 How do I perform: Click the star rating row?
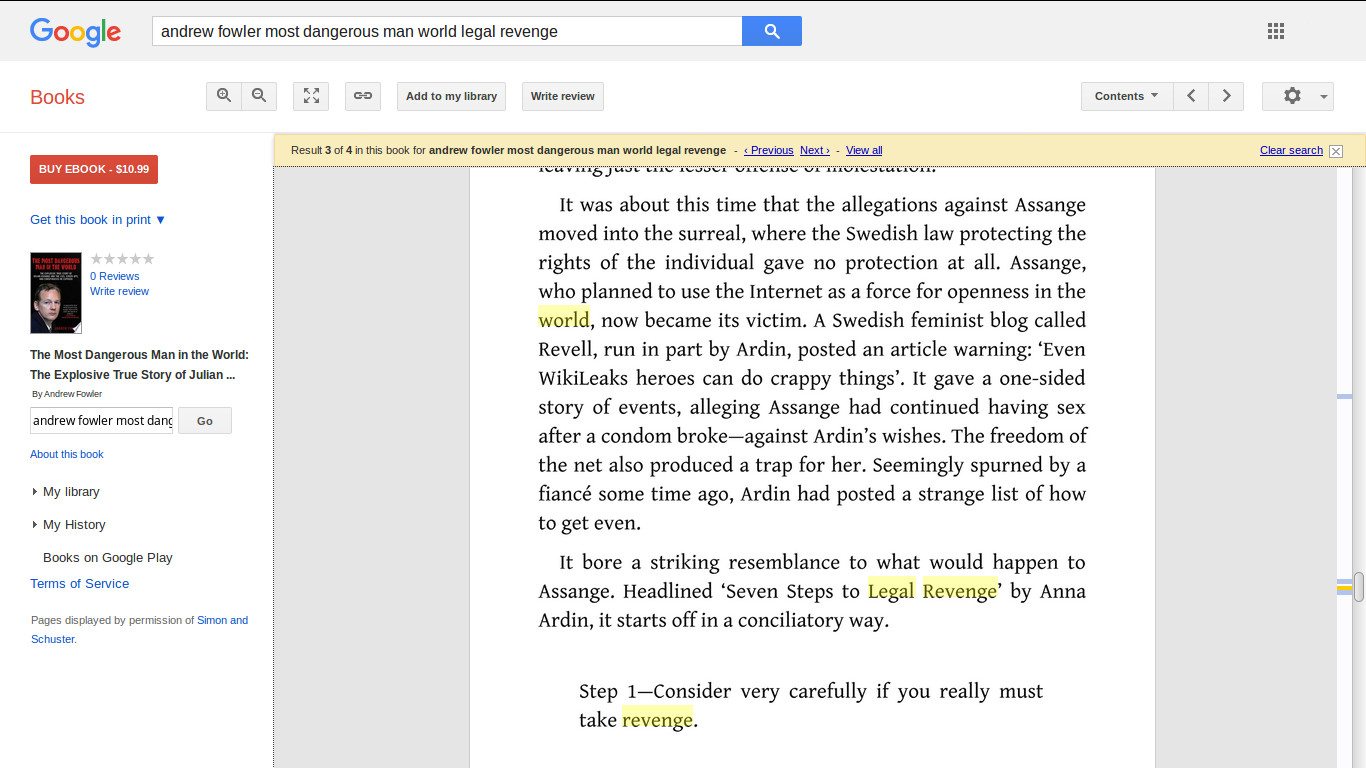pyautogui.click(x=122, y=259)
